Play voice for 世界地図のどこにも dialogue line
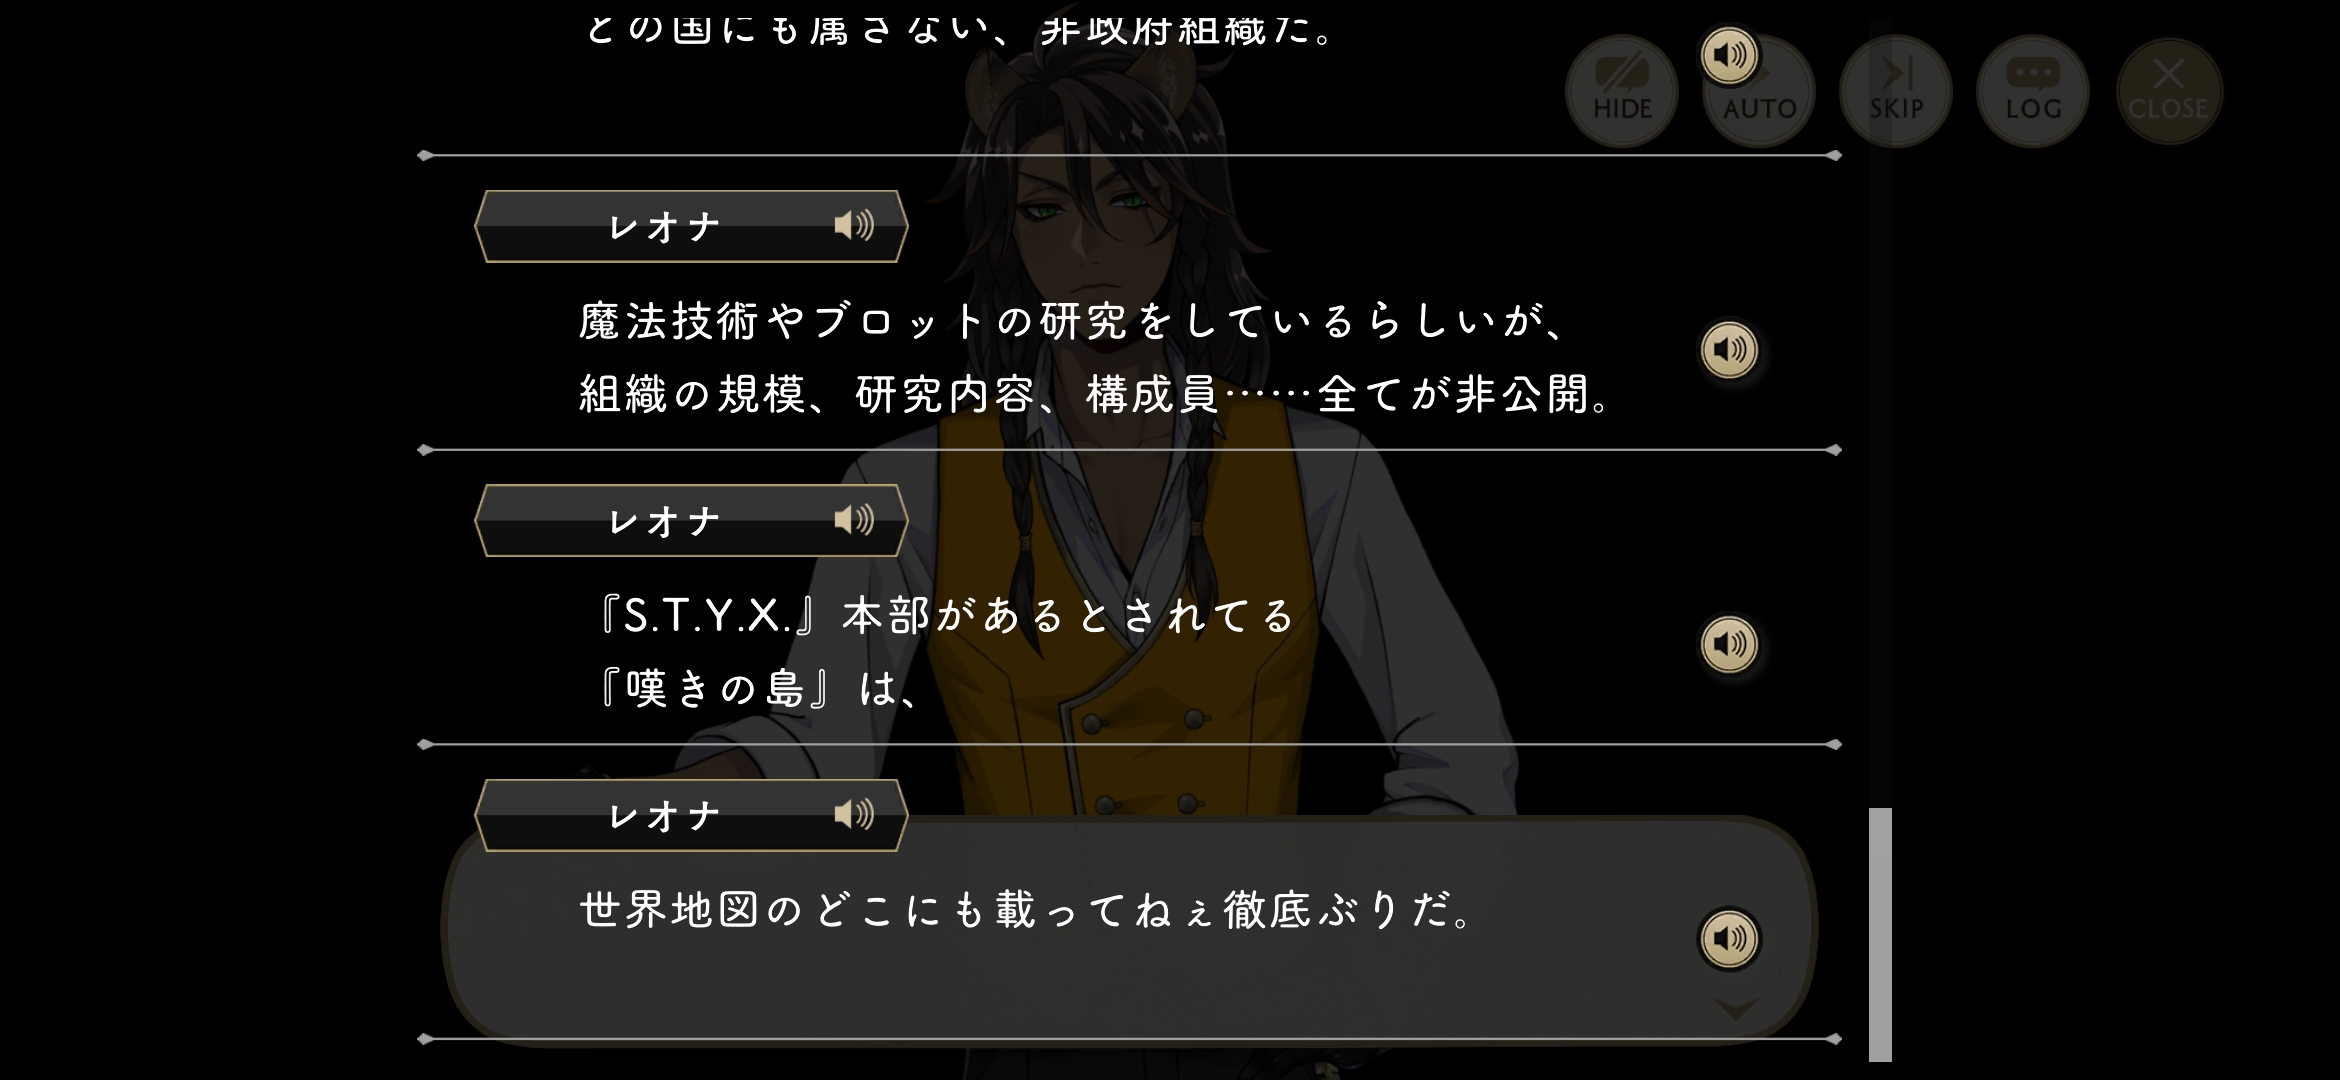This screenshot has height=1080, width=2340. click(x=1729, y=938)
